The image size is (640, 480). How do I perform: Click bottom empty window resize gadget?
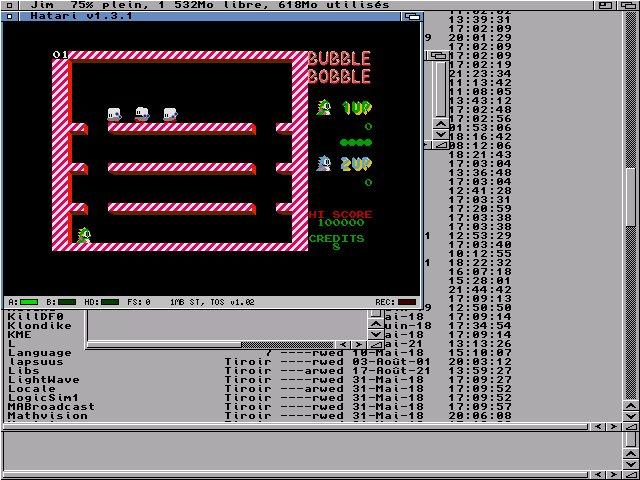coord(630,475)
